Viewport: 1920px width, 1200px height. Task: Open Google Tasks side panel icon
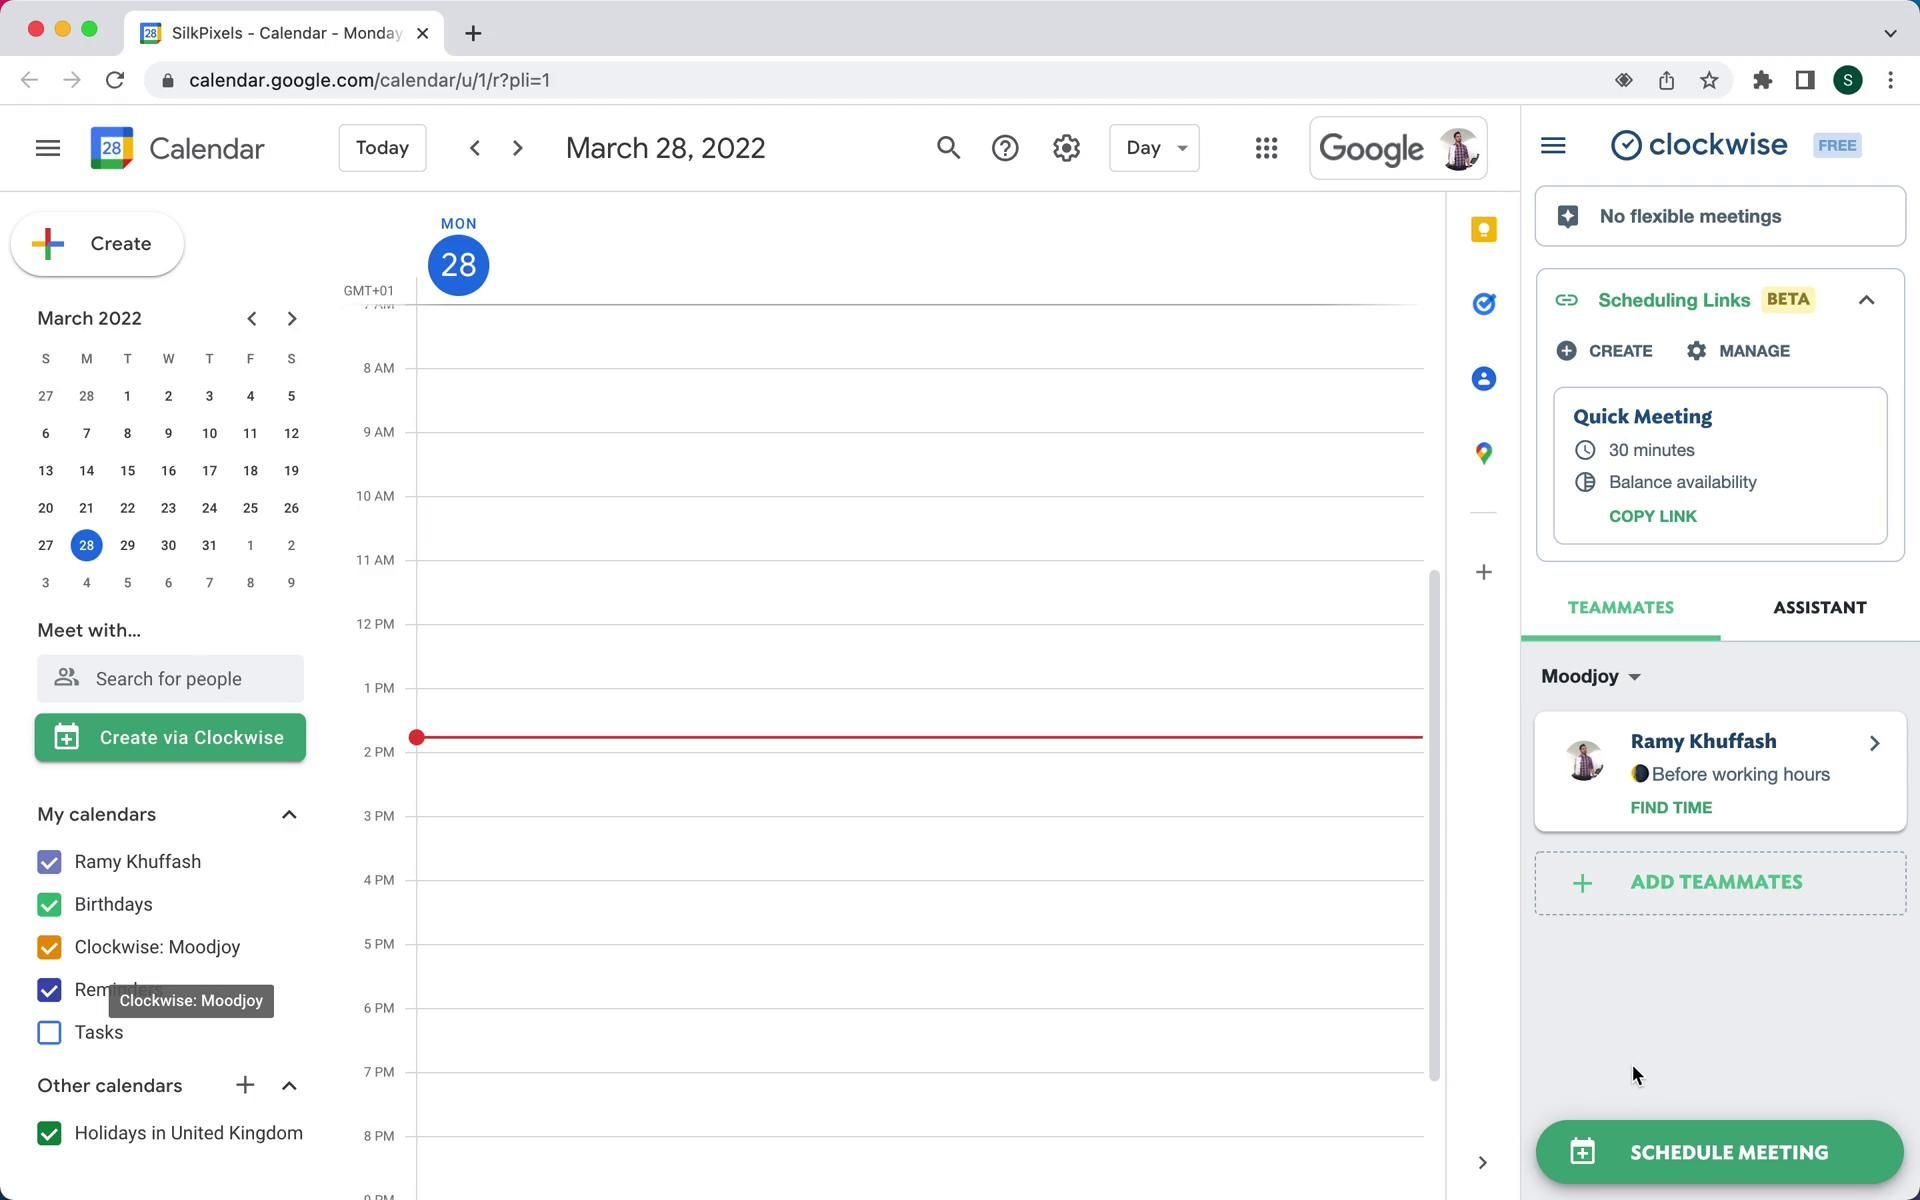(1484, 304)
